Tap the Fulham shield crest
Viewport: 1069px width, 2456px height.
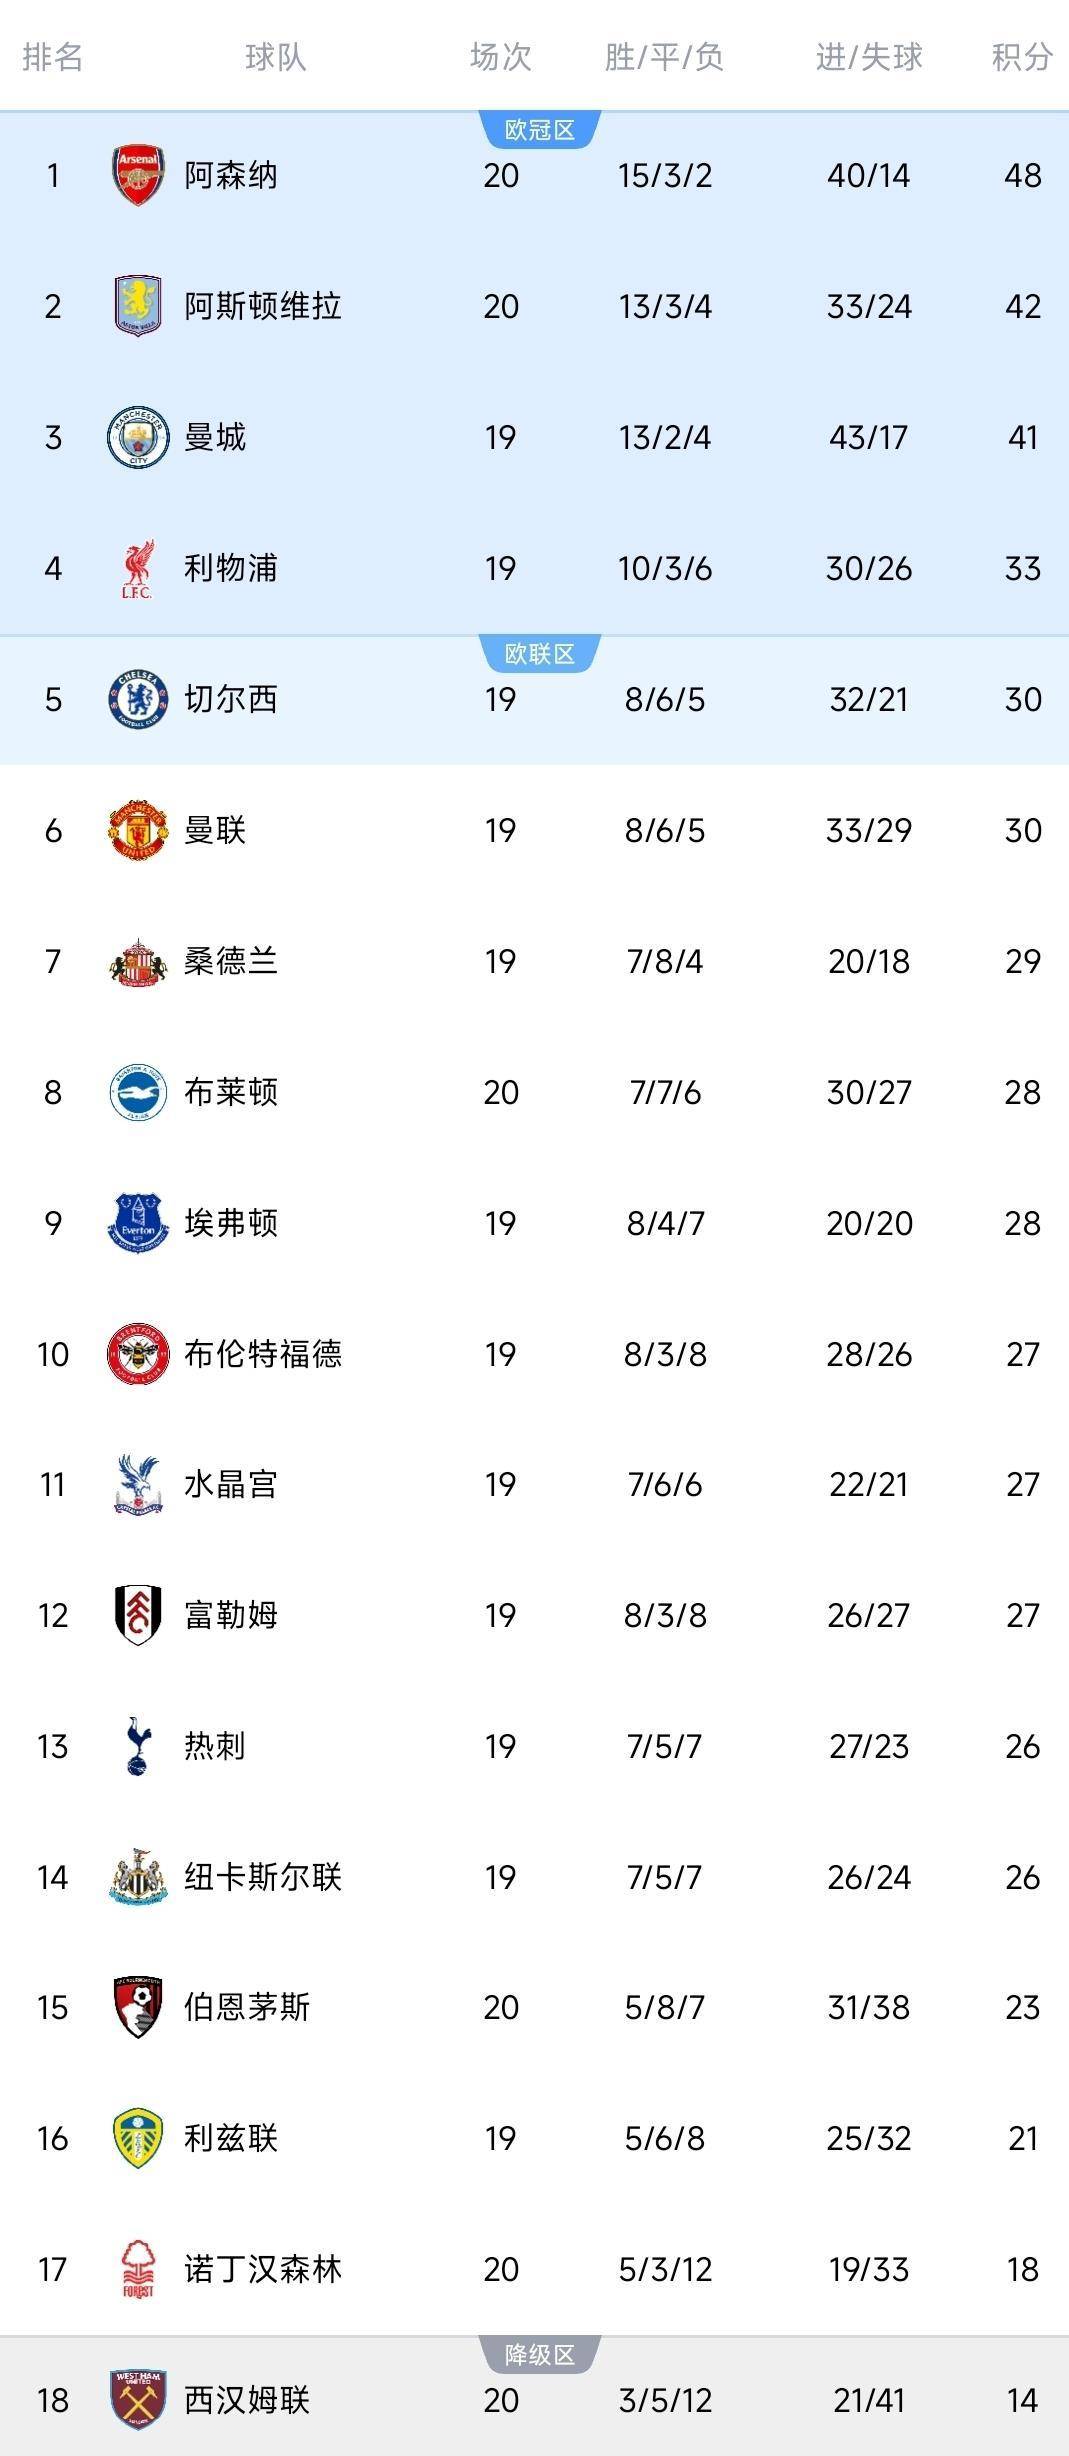(x=137, y=1615)
